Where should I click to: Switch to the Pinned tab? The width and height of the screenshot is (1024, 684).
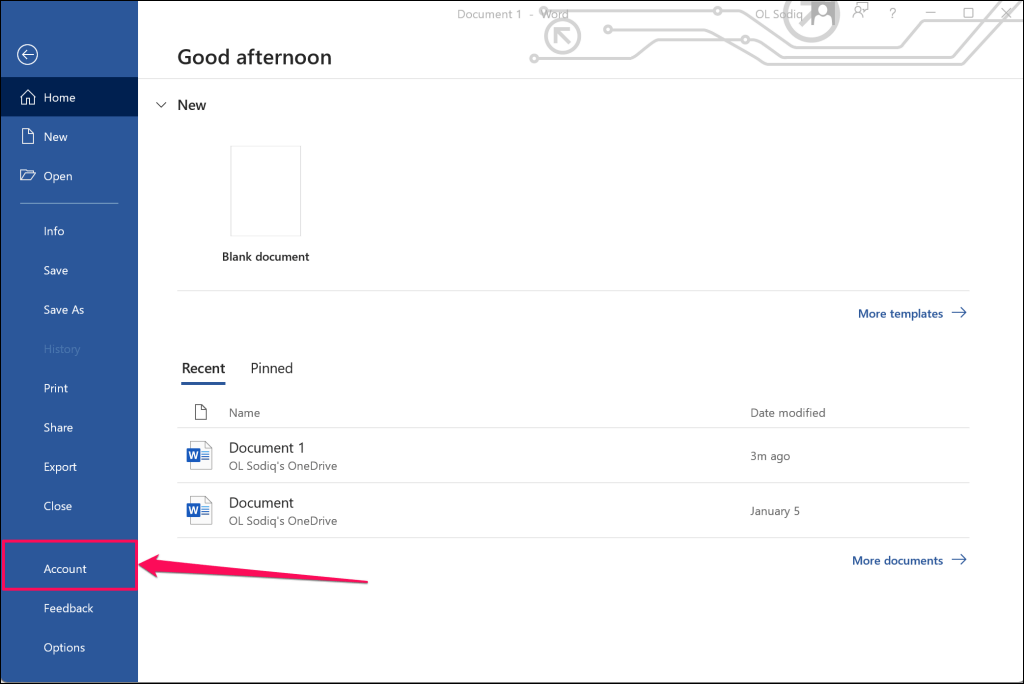point(271,368)
